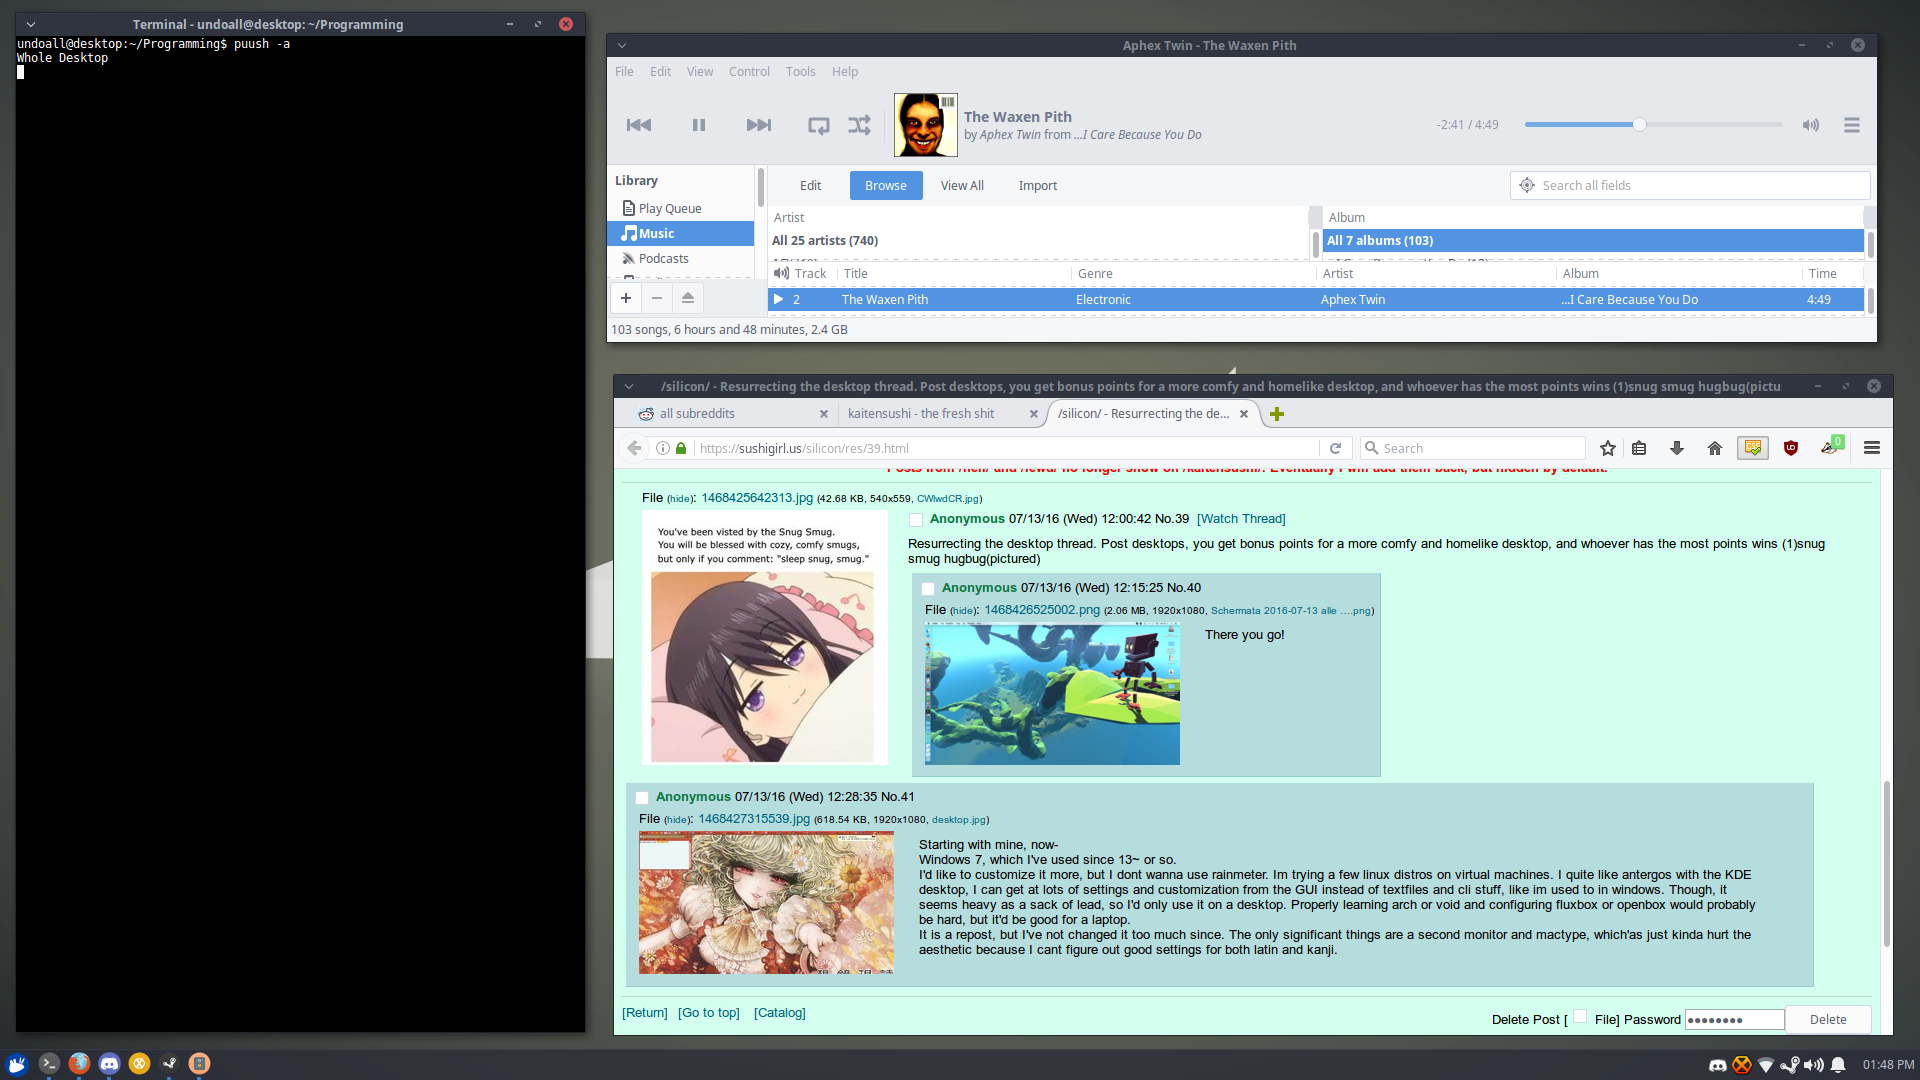
Task: Click the plus button under the Library sidebar
Action: [626, 298]
